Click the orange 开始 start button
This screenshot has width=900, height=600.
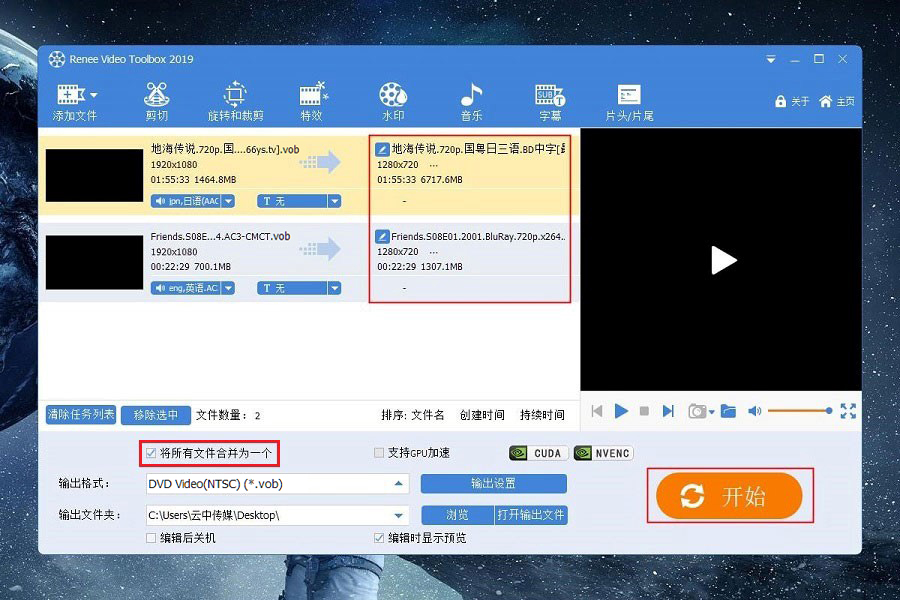729,496
